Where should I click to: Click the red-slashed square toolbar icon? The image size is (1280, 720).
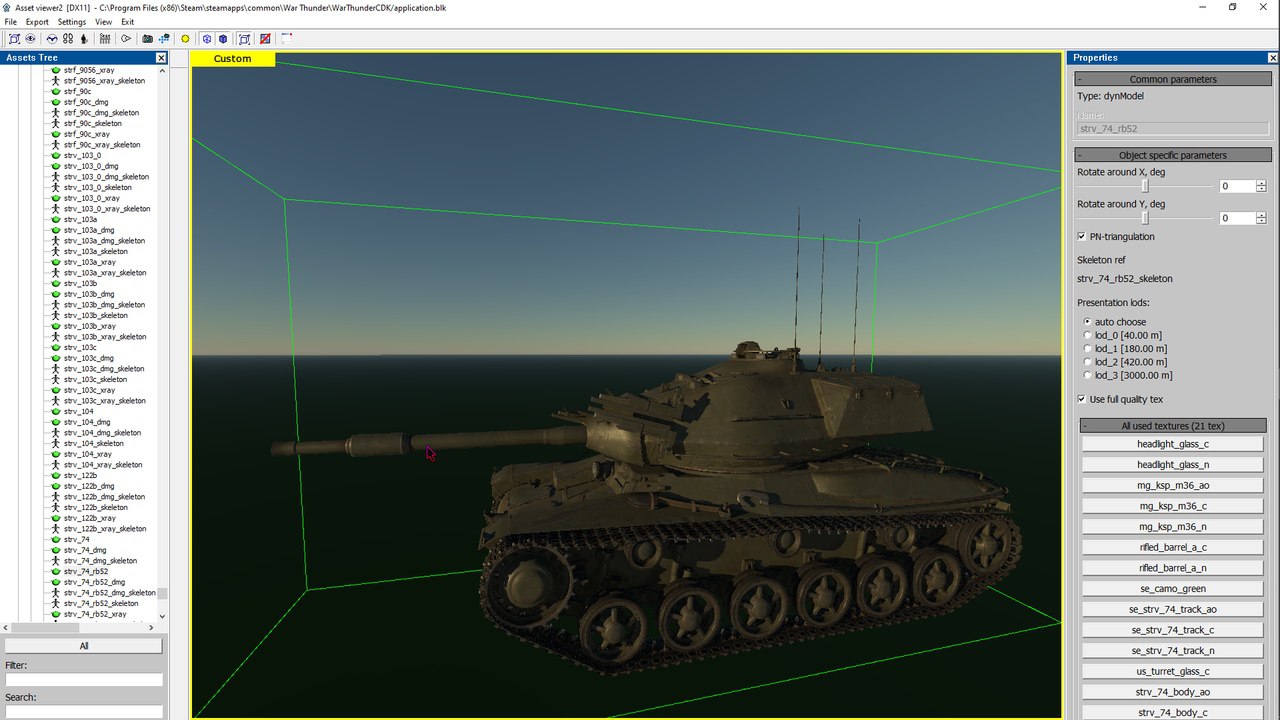pos(265,39)
